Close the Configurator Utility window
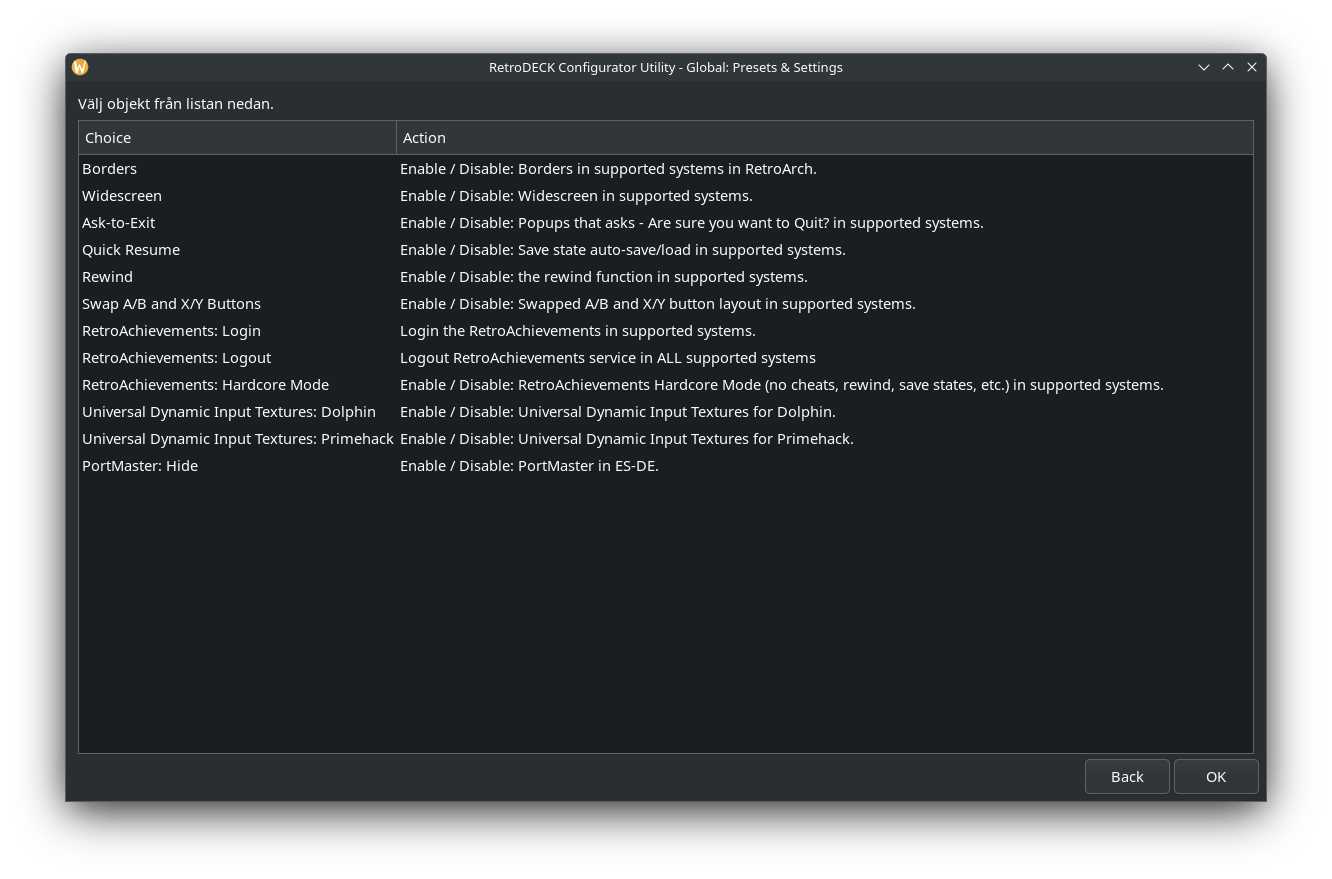The image size is (1332, 879). coord(1252,67)
